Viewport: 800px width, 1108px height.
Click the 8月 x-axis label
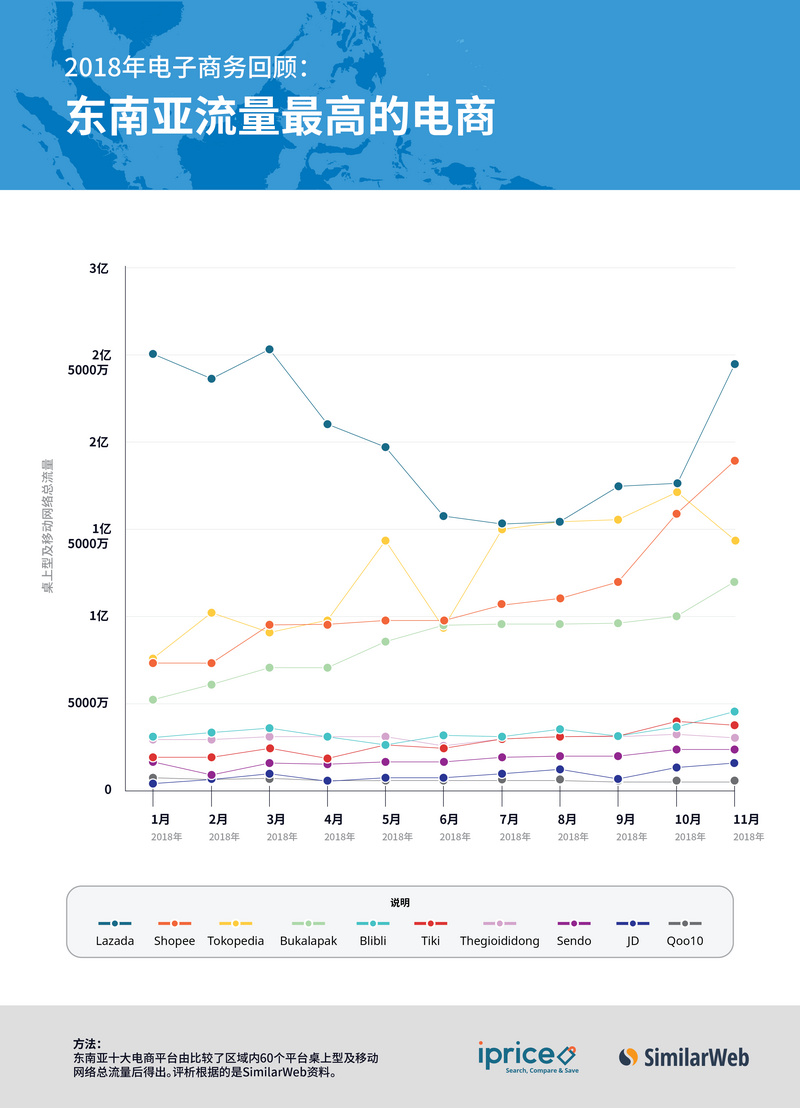click(567, 819)
